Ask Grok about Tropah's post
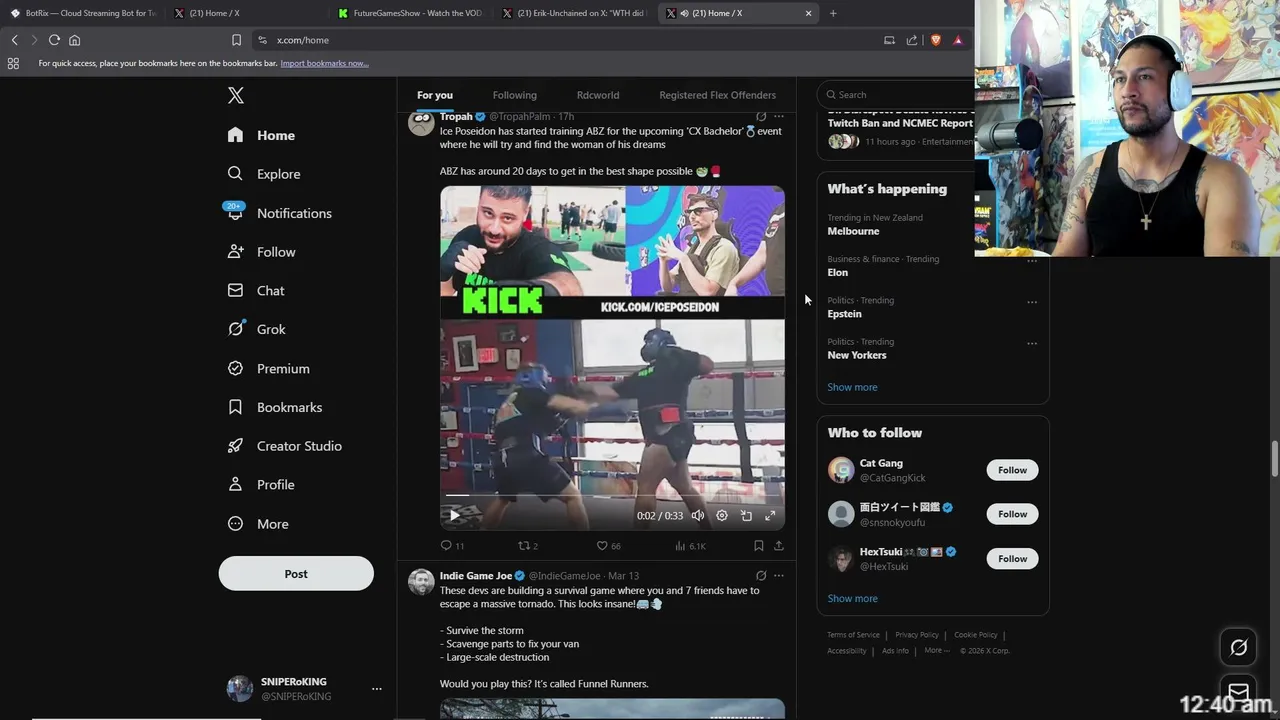 tap(761, 116)
